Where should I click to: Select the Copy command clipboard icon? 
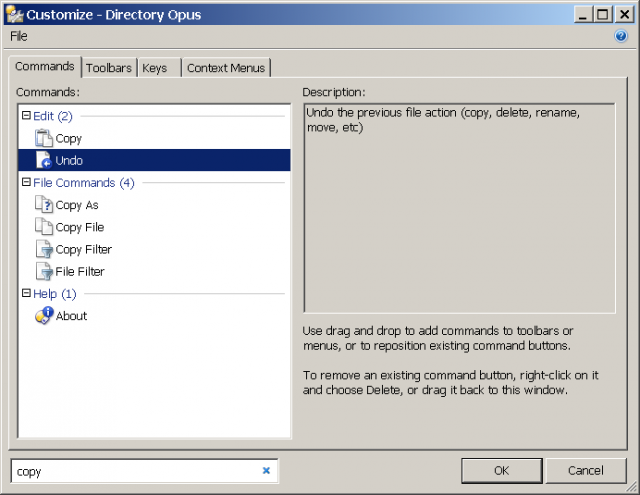coord(44,138)
